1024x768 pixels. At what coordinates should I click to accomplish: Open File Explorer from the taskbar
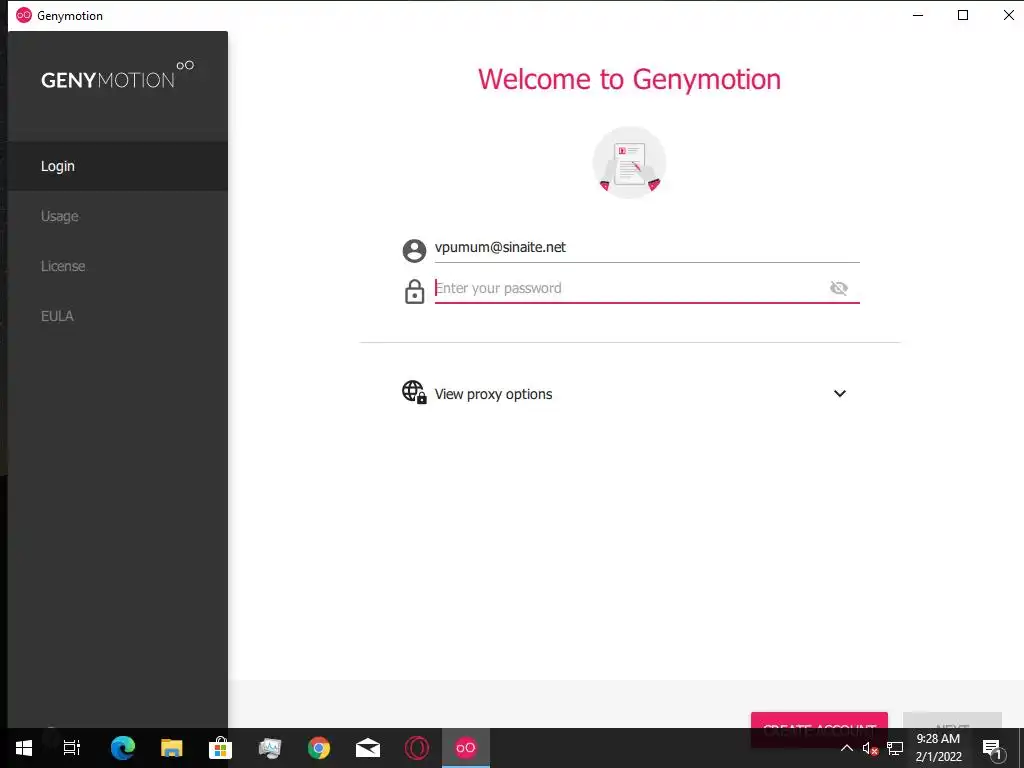pos(172,748)
